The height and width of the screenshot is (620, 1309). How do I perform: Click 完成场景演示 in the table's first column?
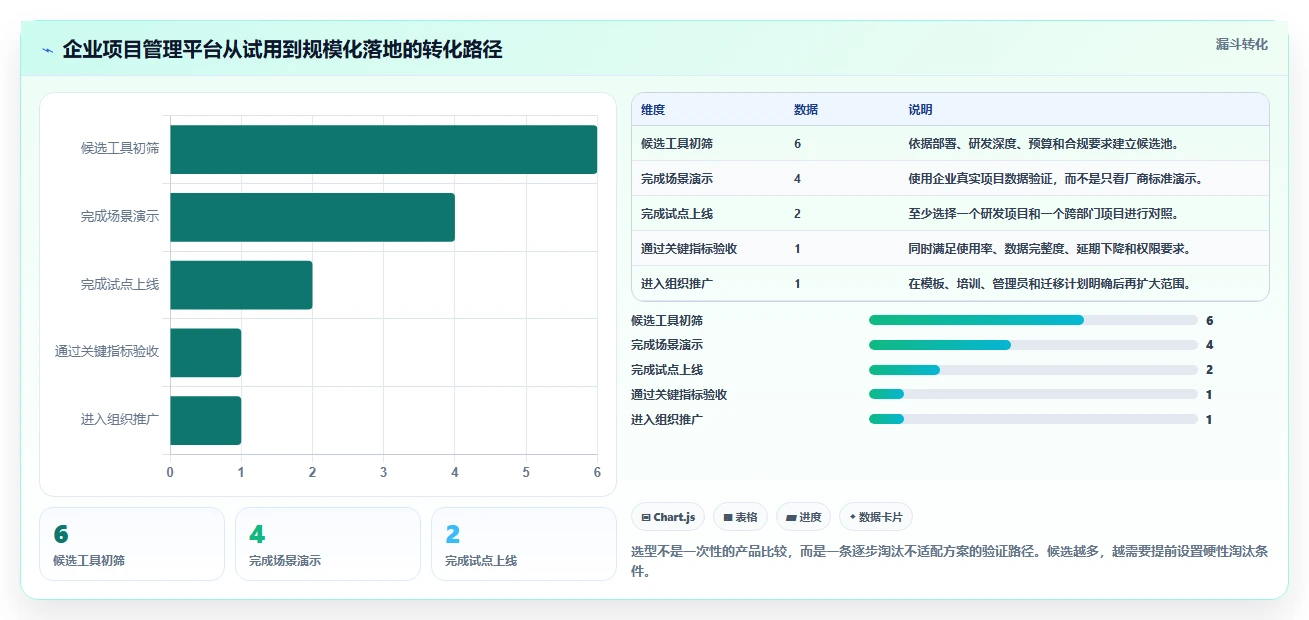(x=677, y=179)
